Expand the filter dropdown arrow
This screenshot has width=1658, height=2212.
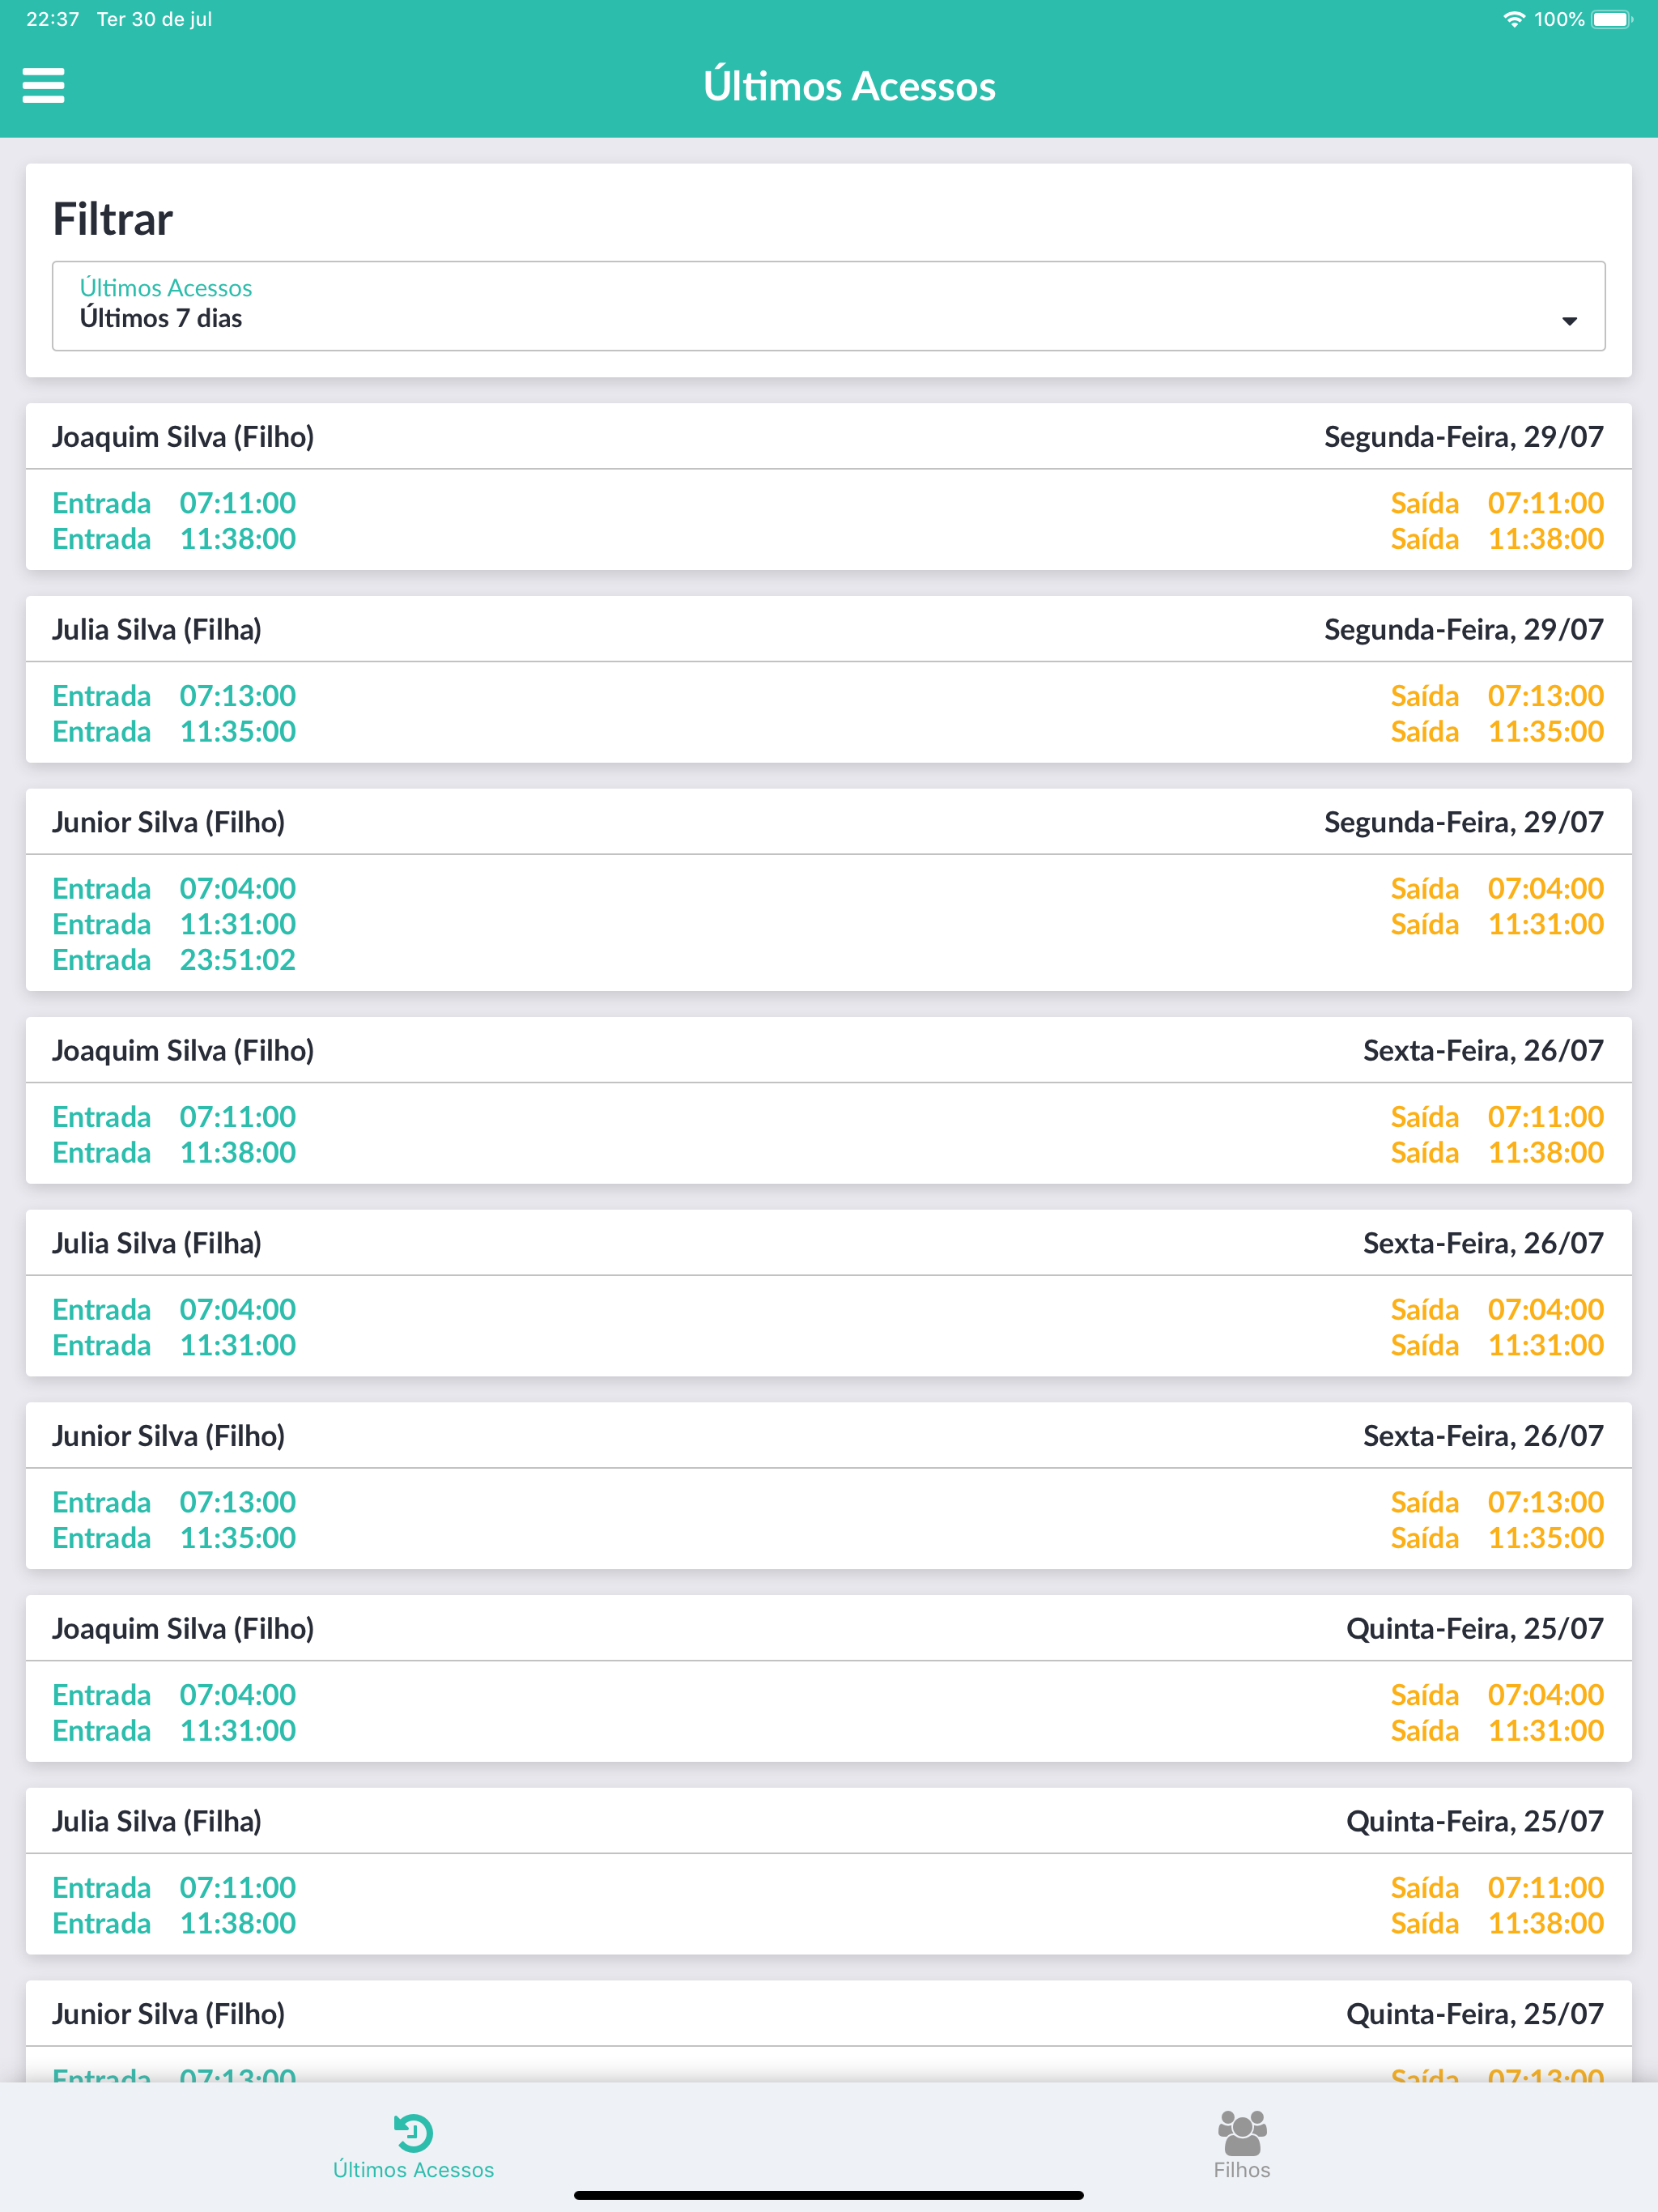(x=1569, y=321)
